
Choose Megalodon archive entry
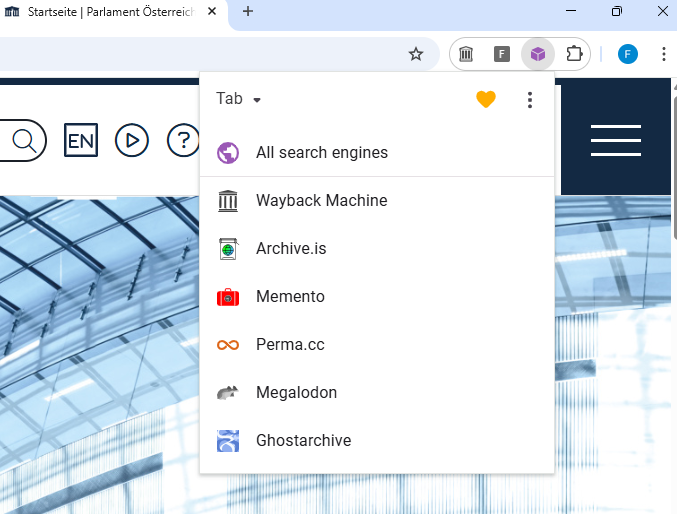[x=296, y=393]
